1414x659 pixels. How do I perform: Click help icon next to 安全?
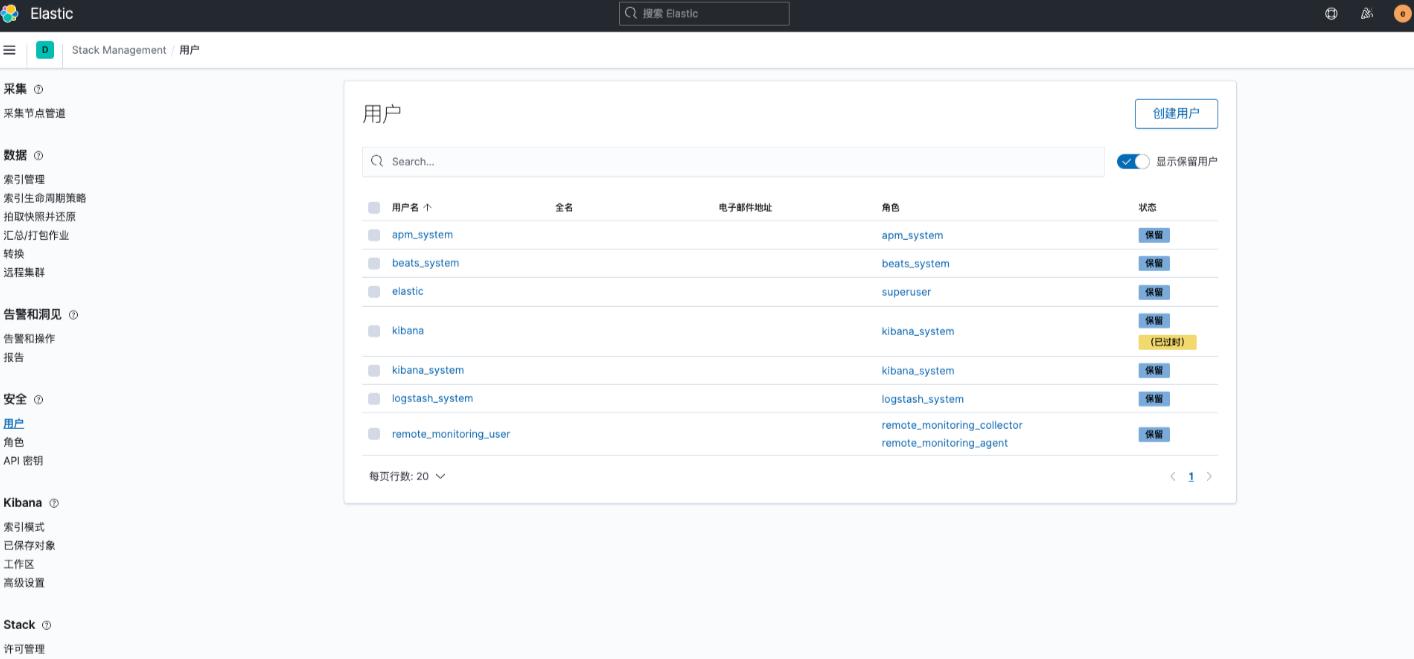tap(39, 400)
